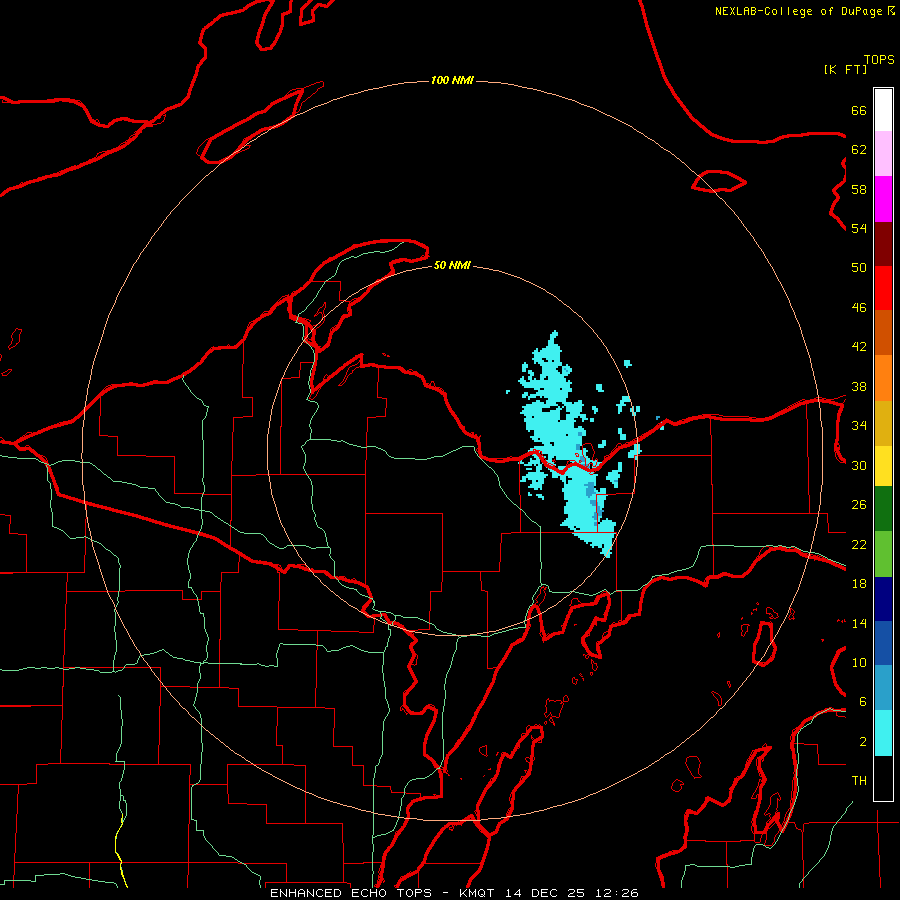Click the "TOPS" legend heading

click(x=879, y=60)
